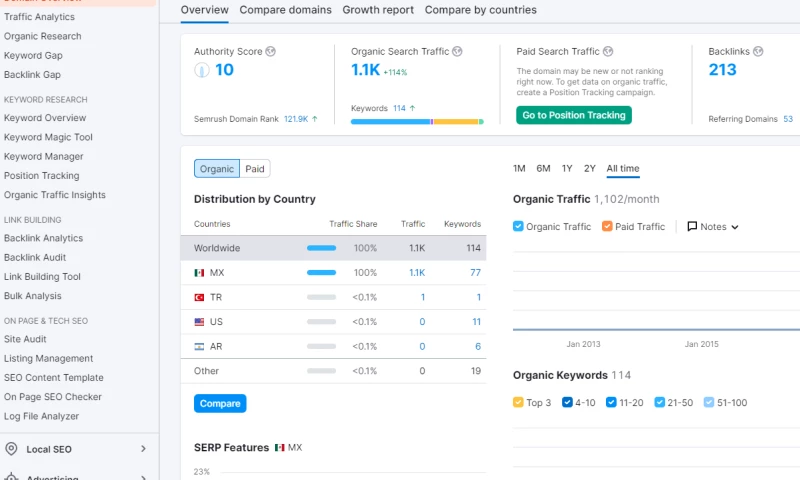Toggle the Top 3 keywords checkbox
Viewport: 800px width, 480px height.
pos(518,403)
